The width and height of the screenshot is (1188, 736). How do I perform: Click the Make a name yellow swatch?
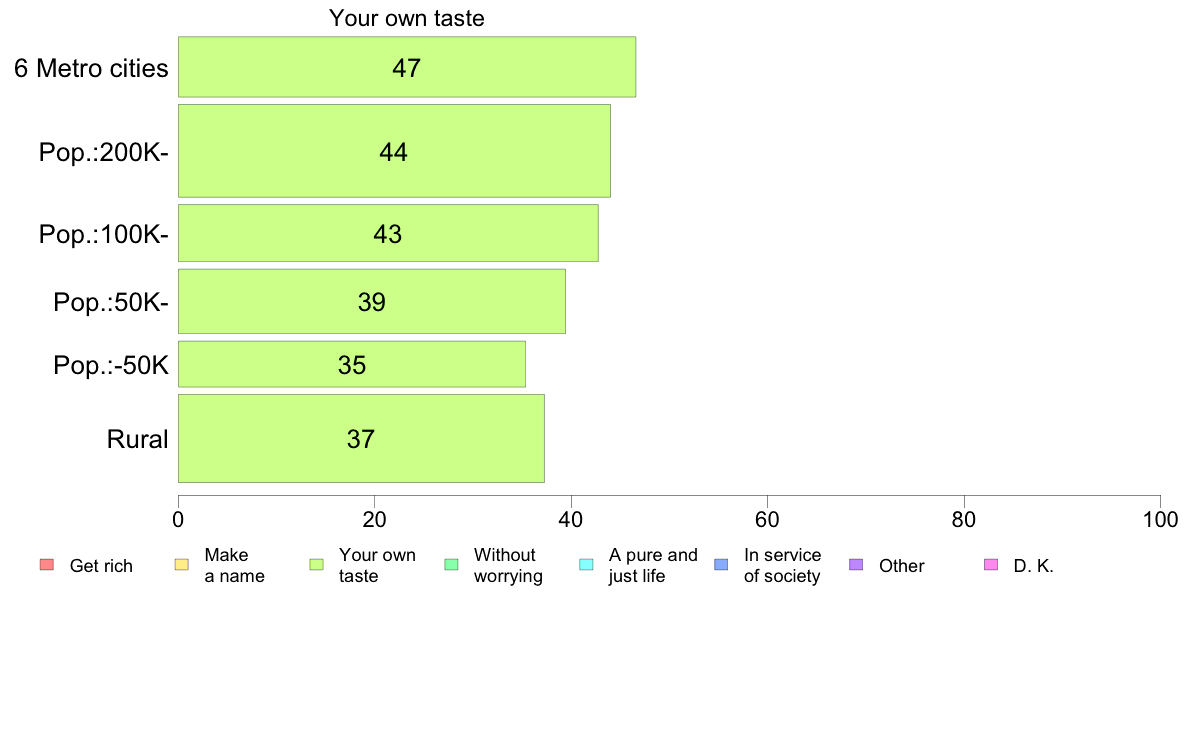[x=182, y=565]
